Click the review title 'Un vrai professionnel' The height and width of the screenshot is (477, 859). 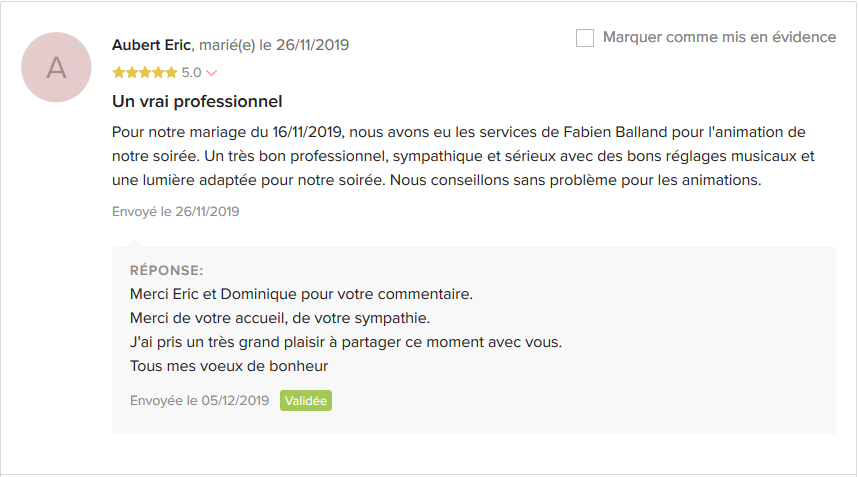[197, 101]
